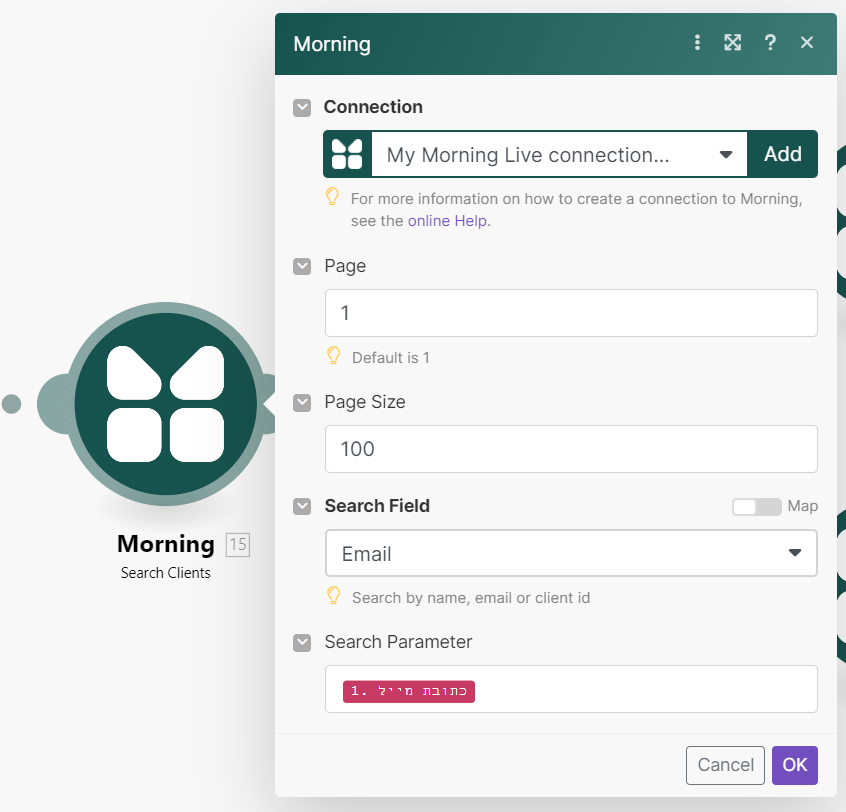Click the large Morning Search Clients module

click(x=166, y=404)
